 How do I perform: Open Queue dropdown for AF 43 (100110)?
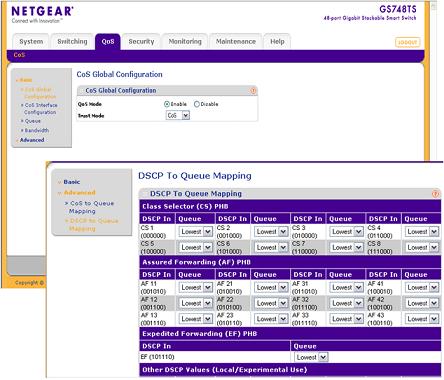click(x=422, y=319)
